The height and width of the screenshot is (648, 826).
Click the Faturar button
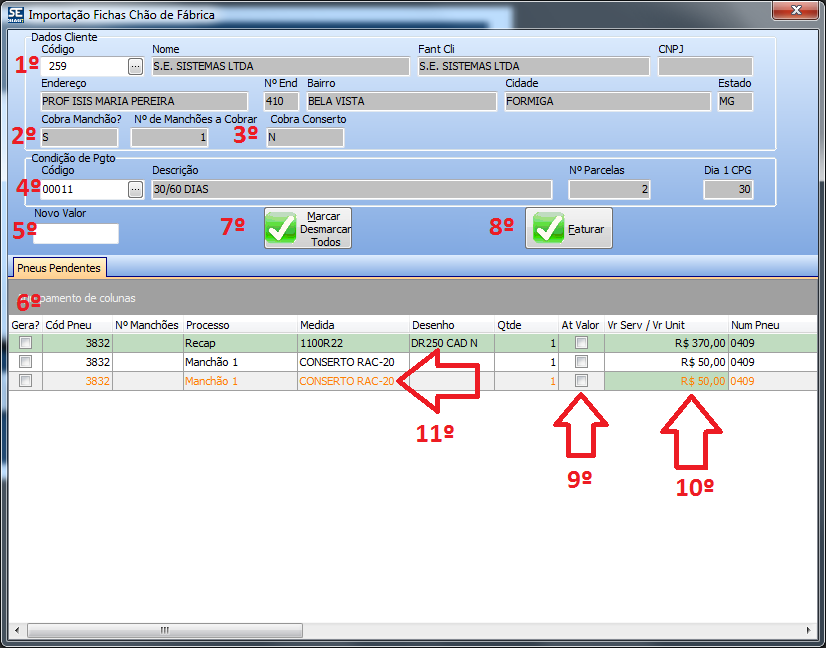click(568, 229)
